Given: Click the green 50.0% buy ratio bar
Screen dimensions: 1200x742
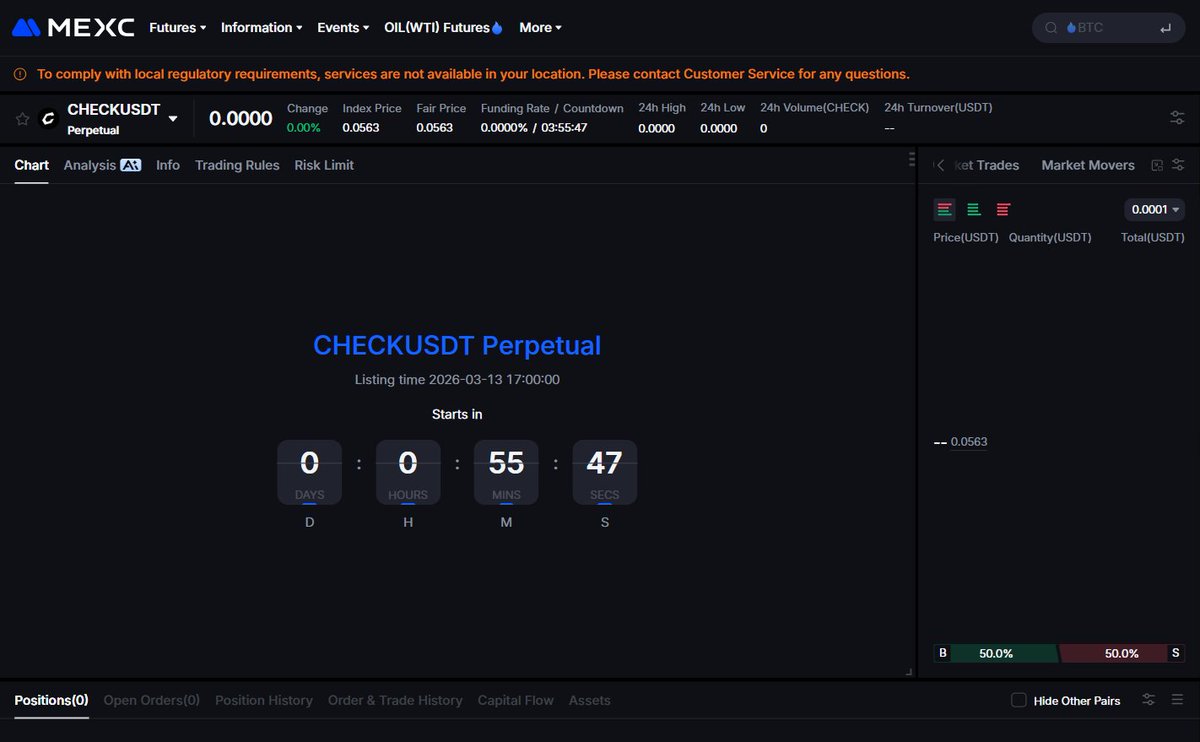Looking at the screenshot, I should point(1003,653).
